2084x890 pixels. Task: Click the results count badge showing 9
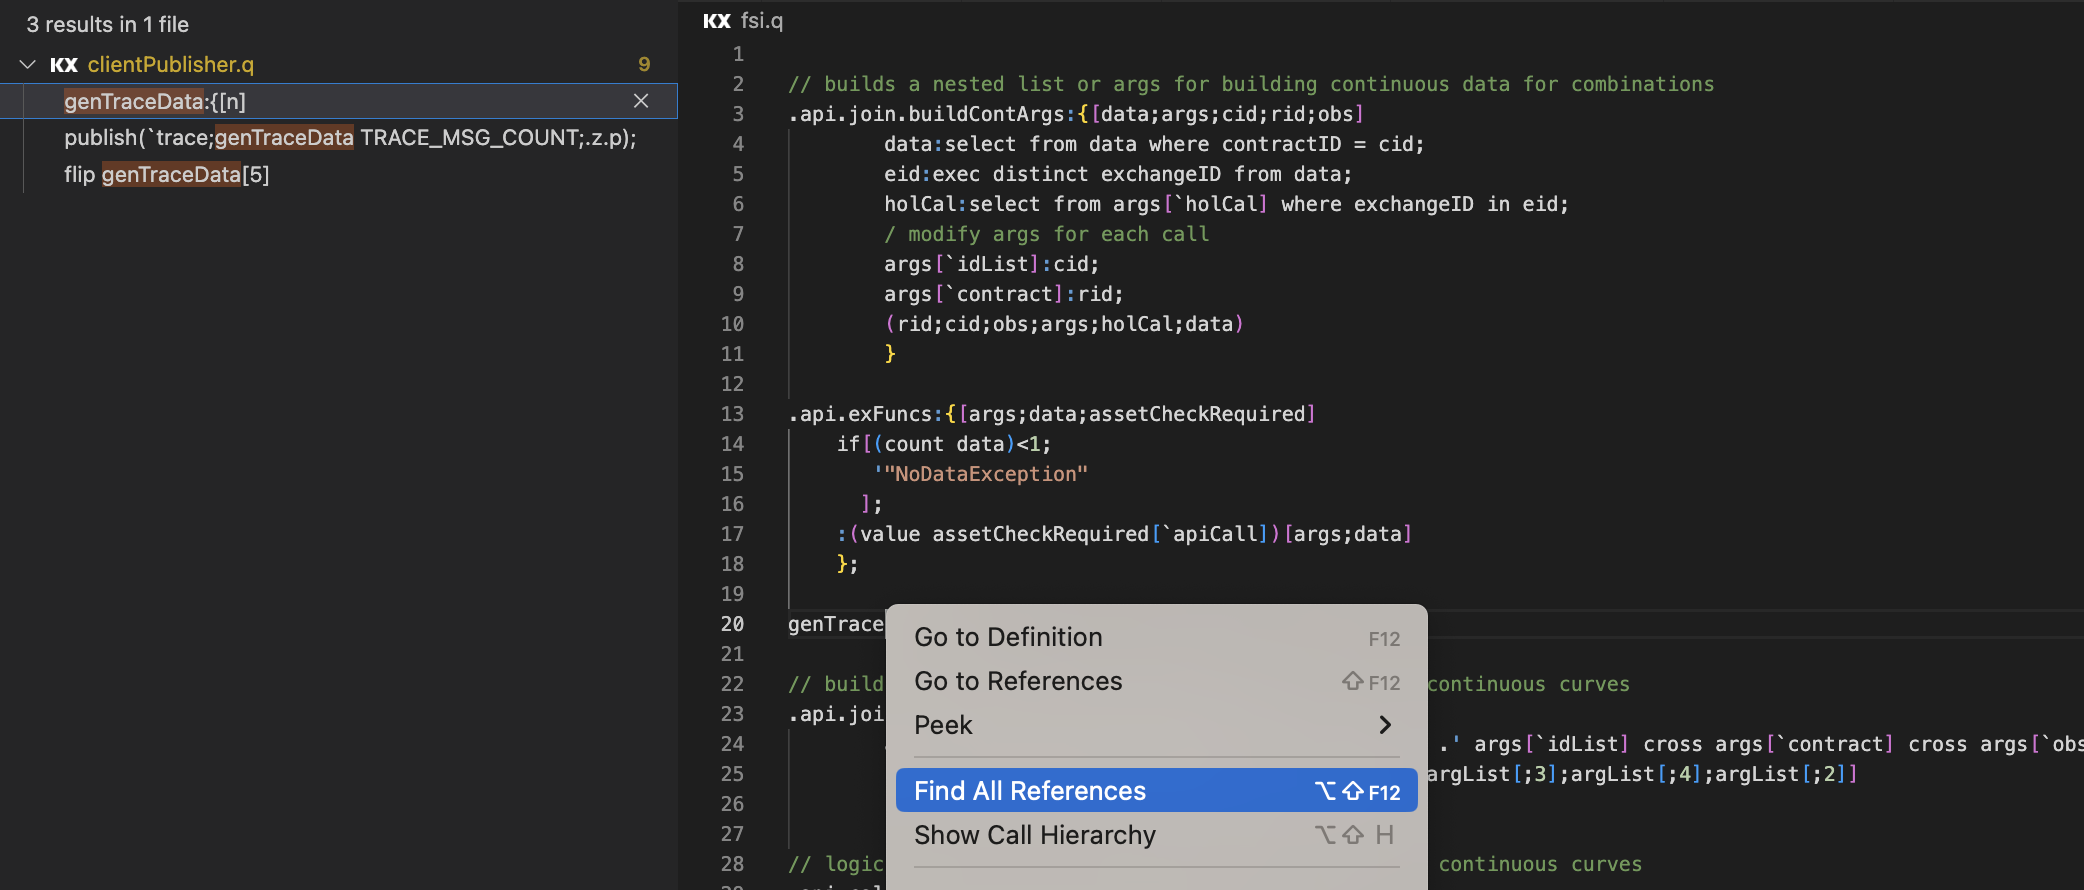pos(644,65)
